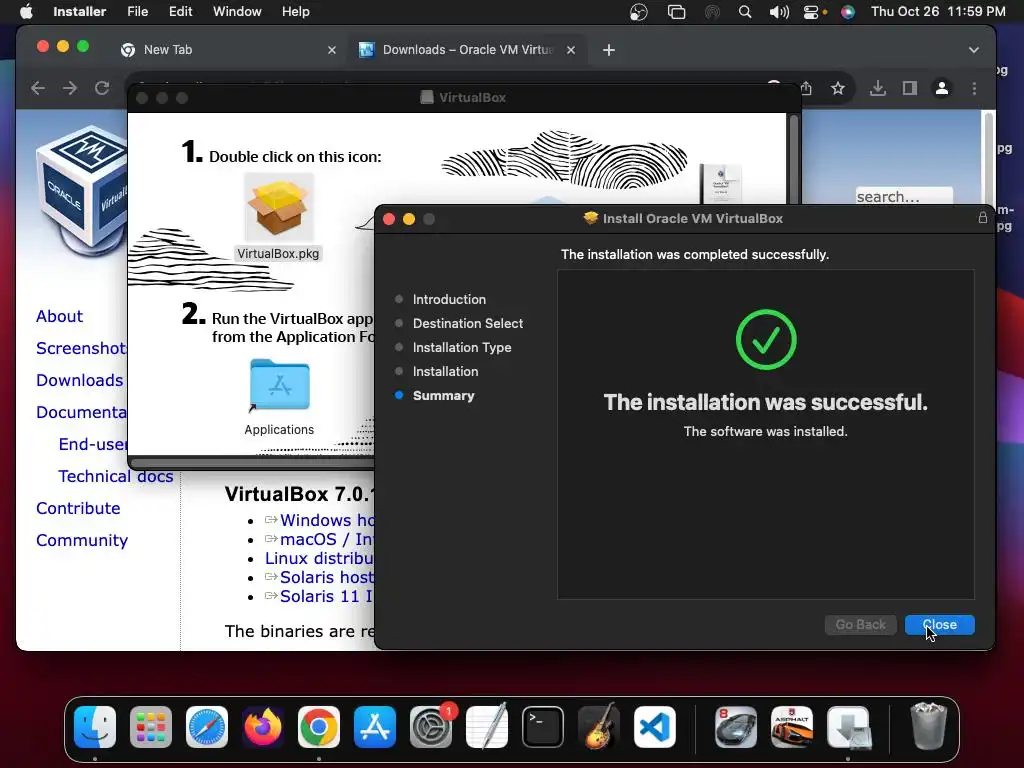Open Spotlight search in menu bar
The width and height of the screenshot is (1024, 768).
click(x=744, y=12)
